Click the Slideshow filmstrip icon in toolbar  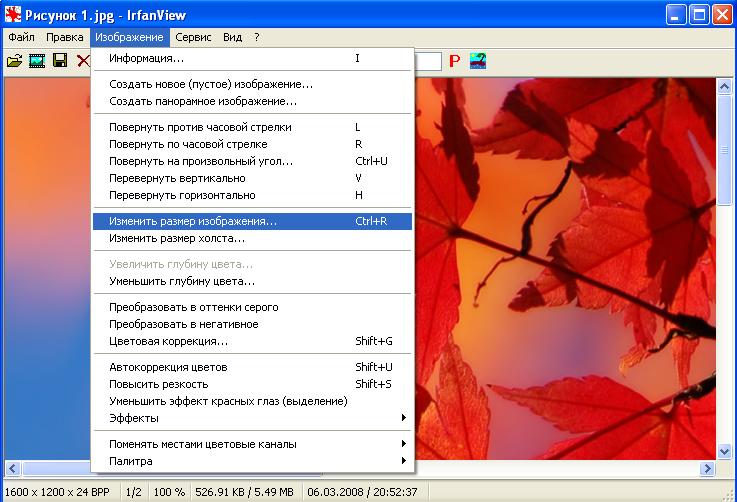click(37, 61)
